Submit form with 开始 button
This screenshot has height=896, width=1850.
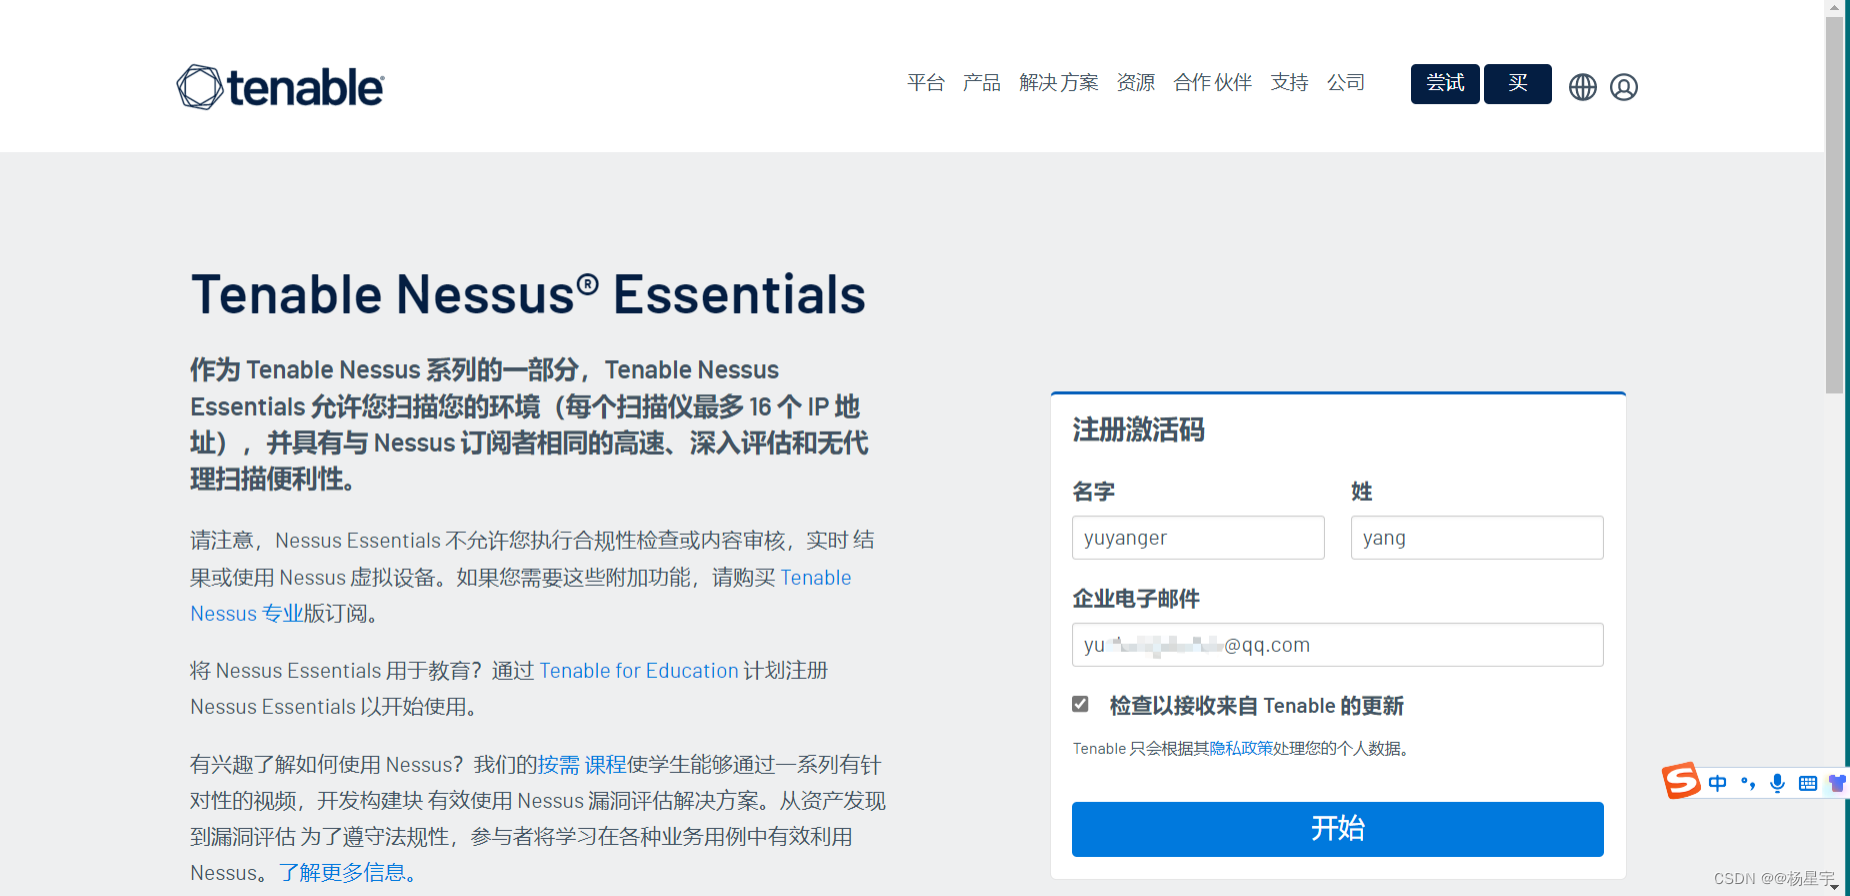tap(1338, 829)
